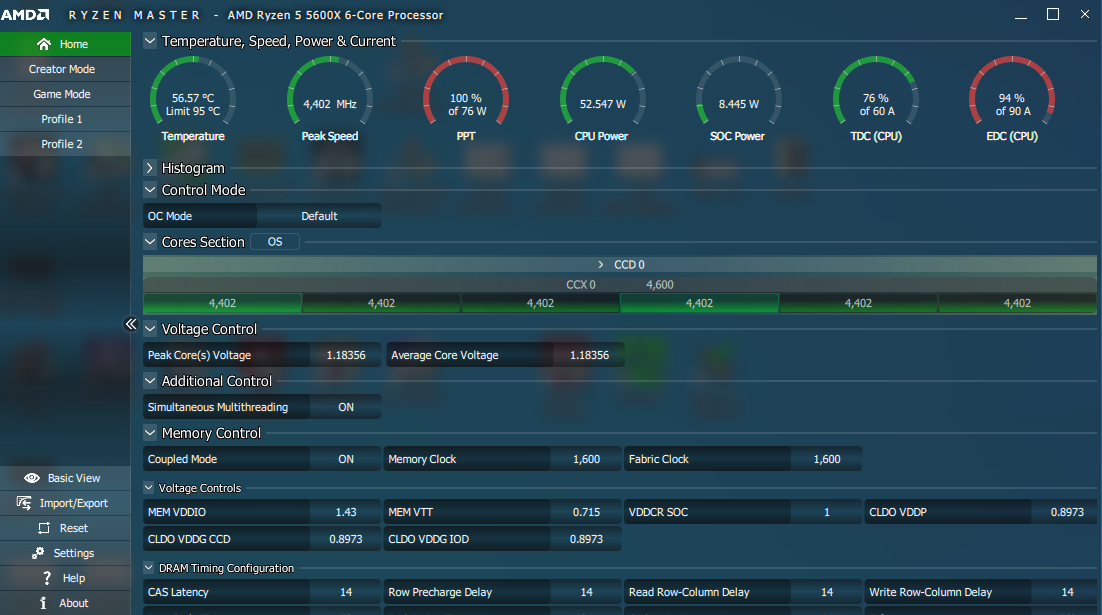1102x615 pixels.
Task: Switch to Basic View
Action: [65, 478]
